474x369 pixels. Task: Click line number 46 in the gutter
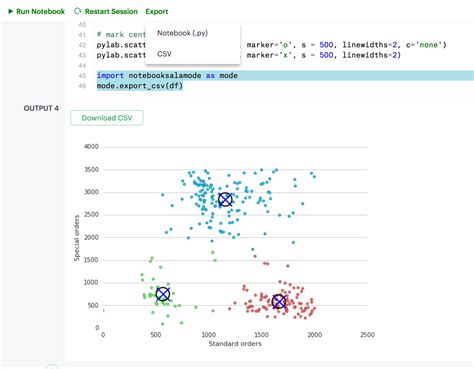click(82, 86)
